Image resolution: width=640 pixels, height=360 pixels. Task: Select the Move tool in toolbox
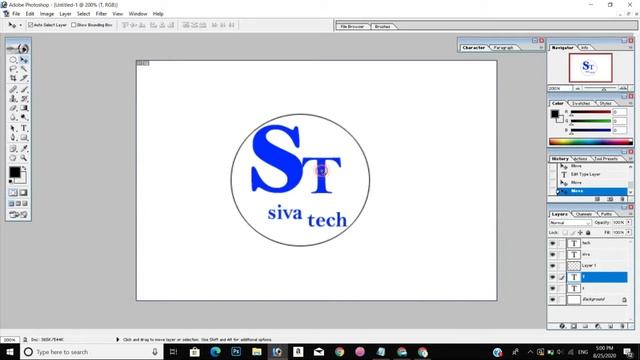(x=24, y=60)
